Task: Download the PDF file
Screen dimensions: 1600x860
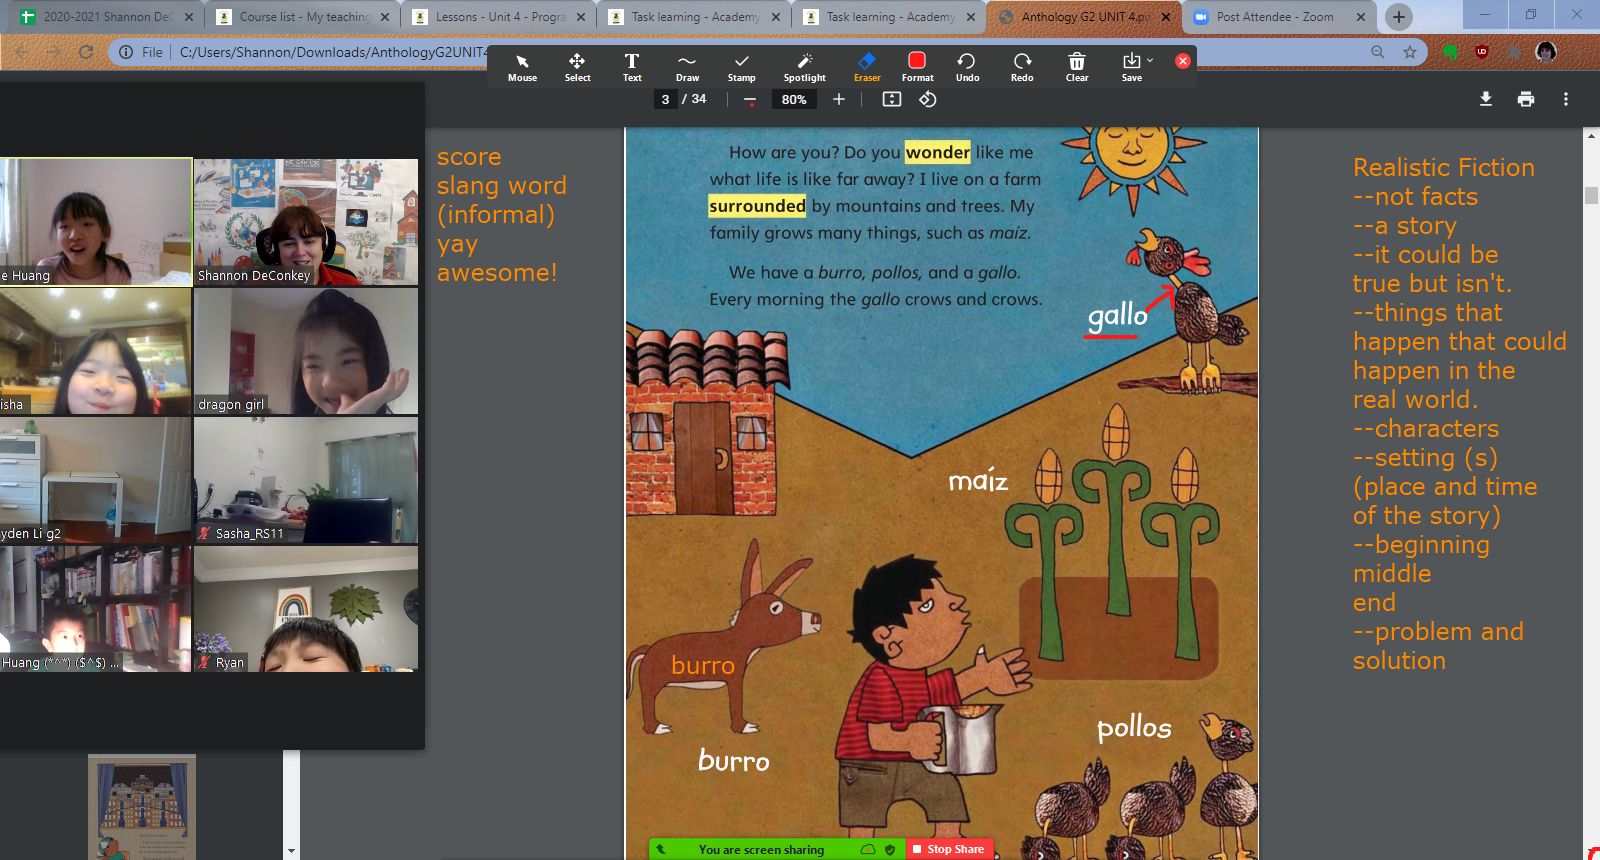Action: (1486, 99)
